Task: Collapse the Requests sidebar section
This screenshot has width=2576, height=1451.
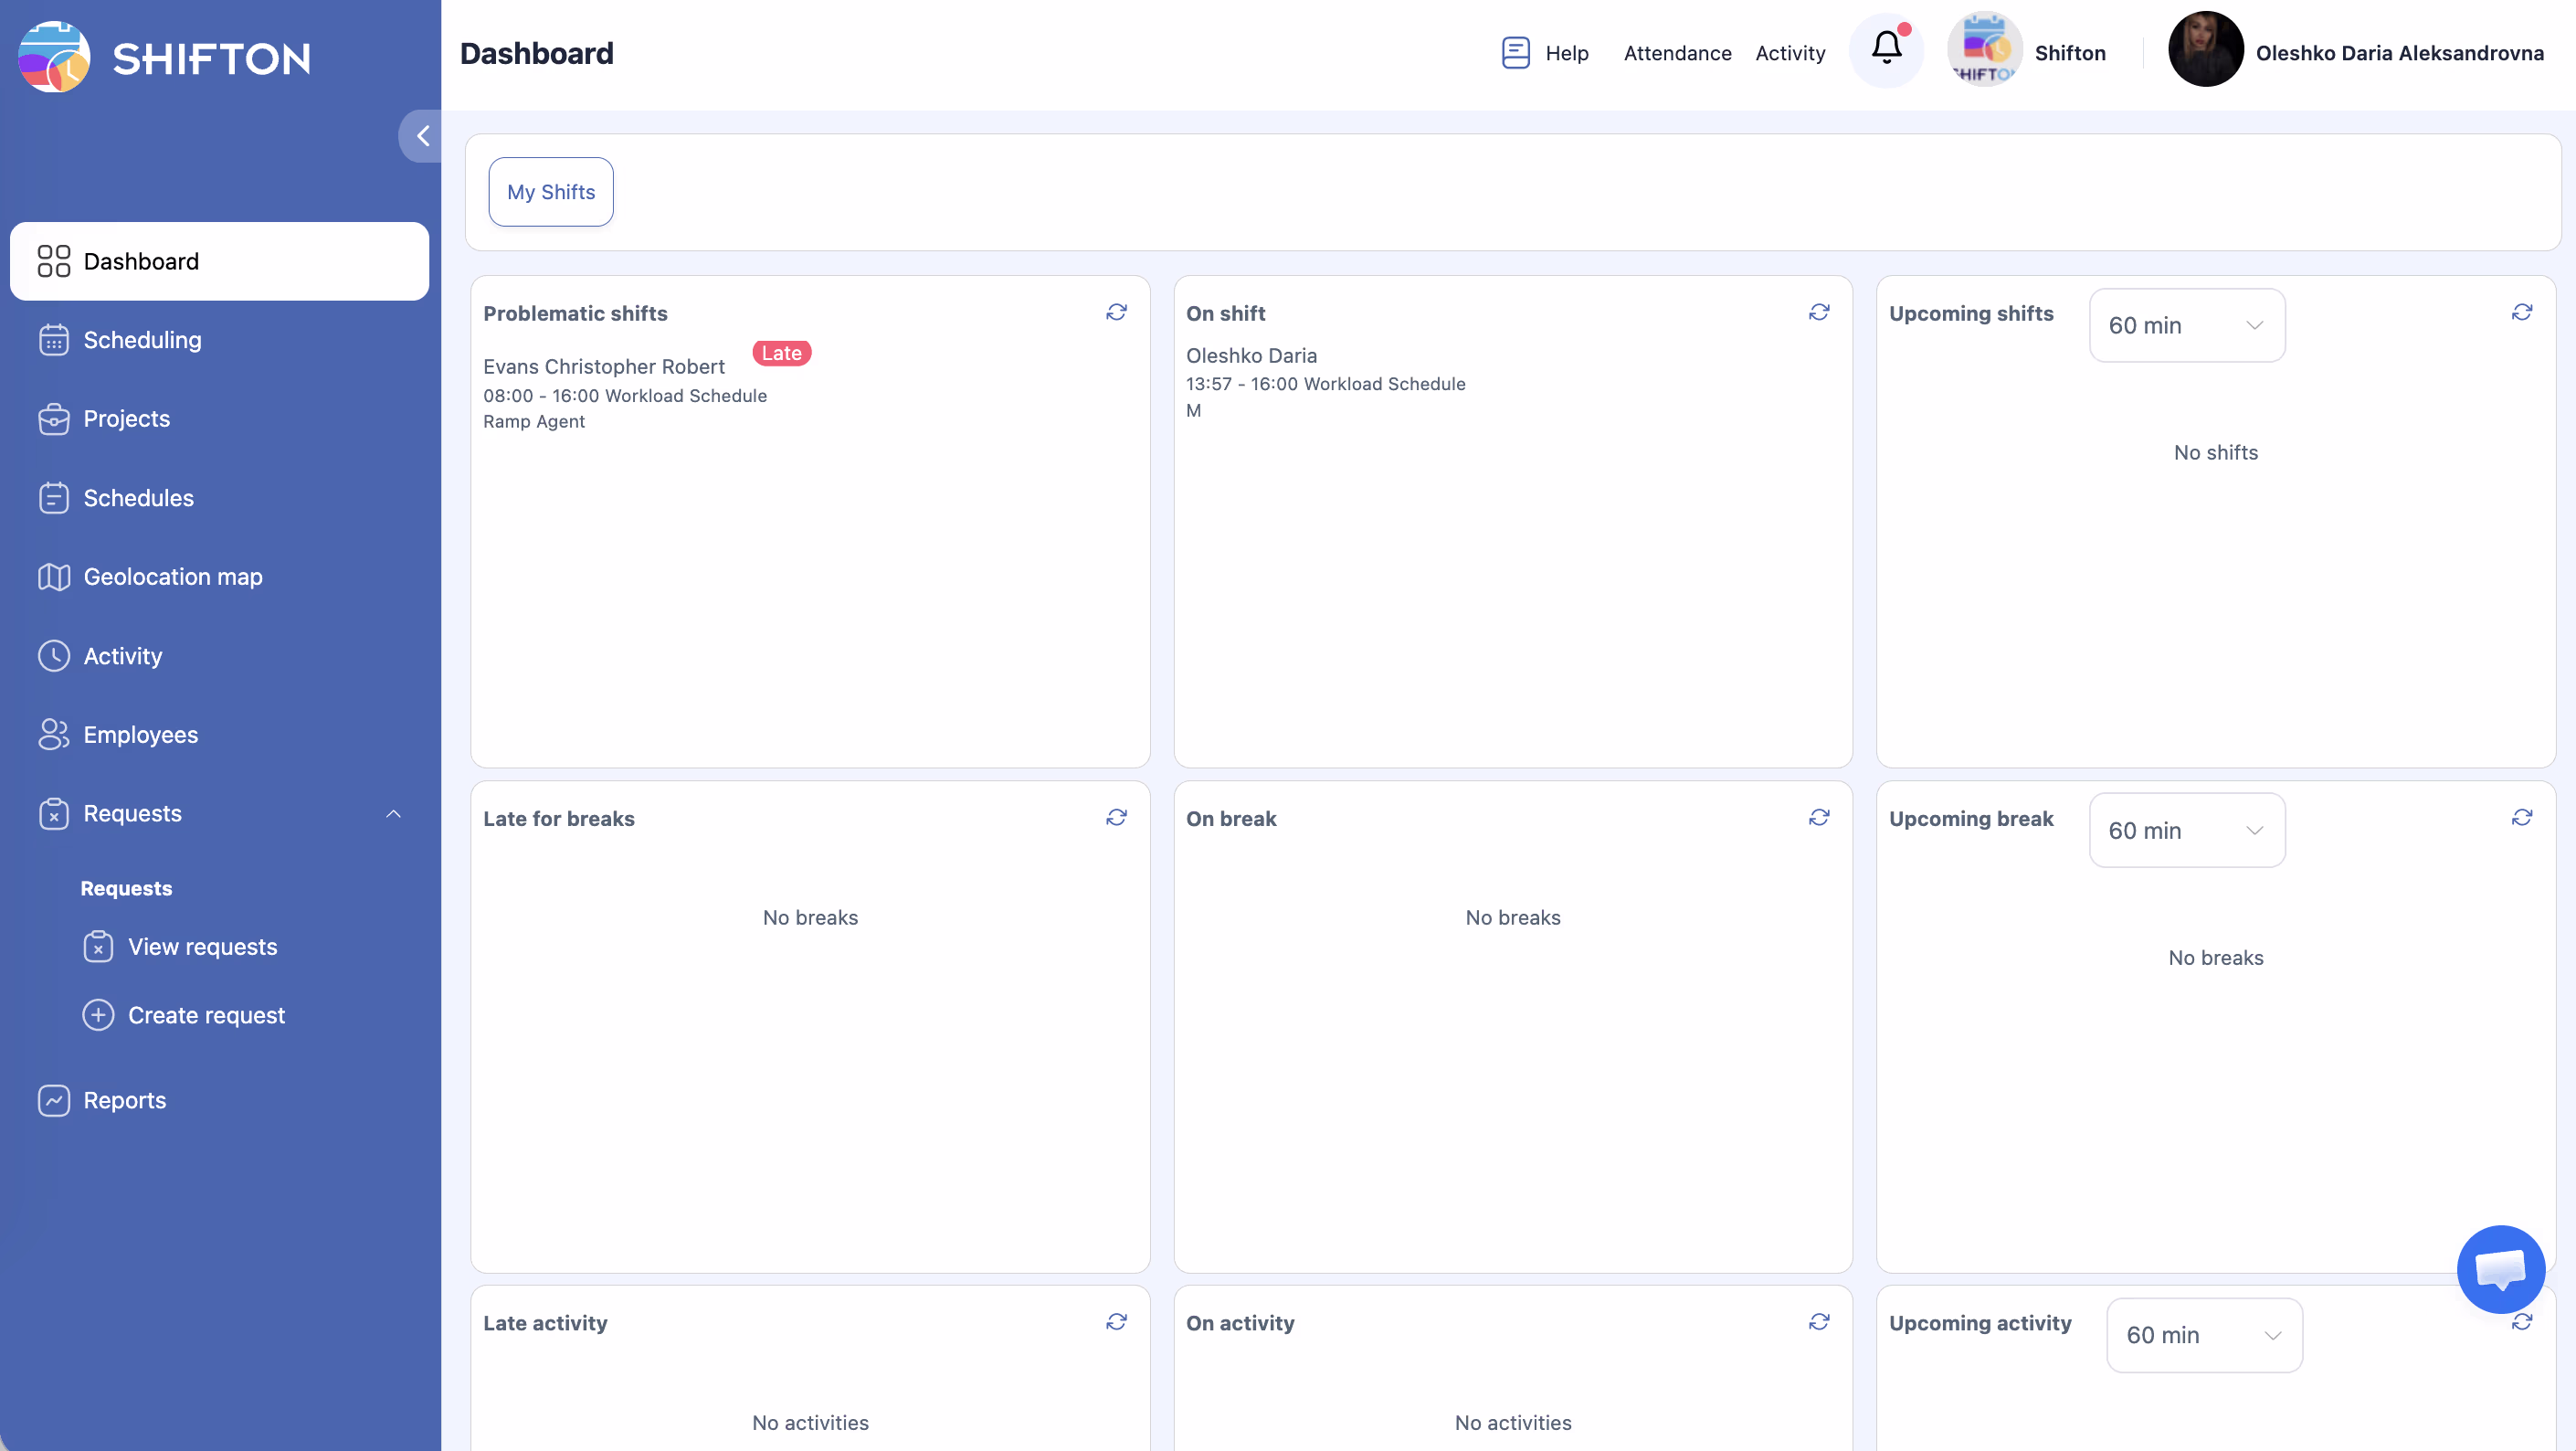Action: click(x=393, y=814)
